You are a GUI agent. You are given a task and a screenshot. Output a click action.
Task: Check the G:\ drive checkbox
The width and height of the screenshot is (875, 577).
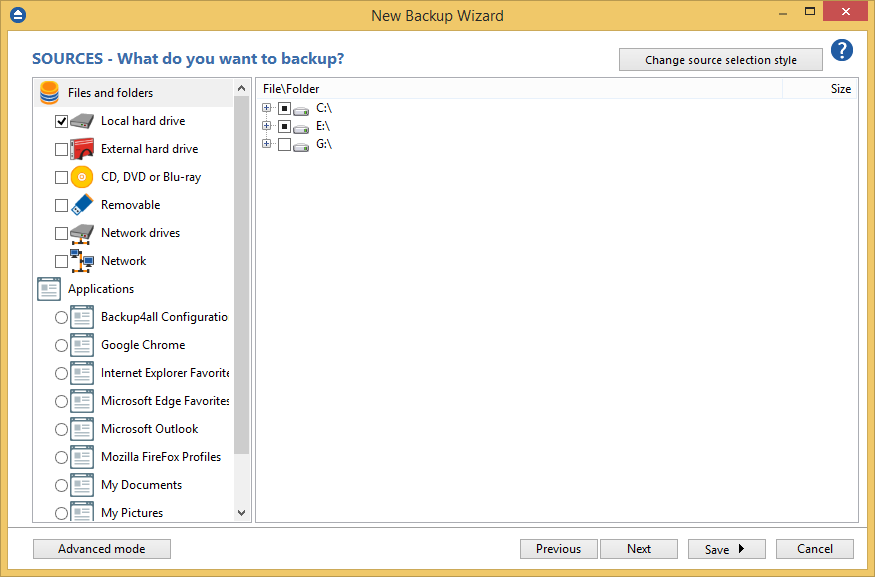tap(283, 144)
